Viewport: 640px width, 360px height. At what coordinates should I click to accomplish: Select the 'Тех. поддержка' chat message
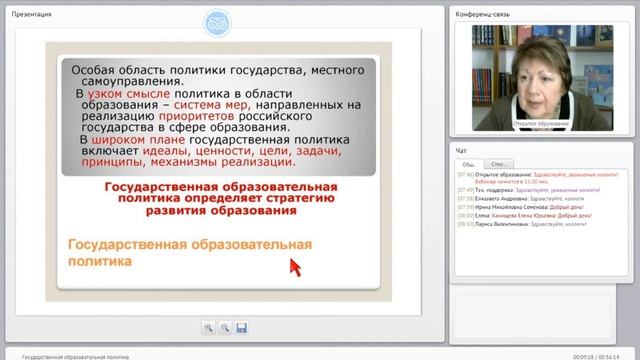coord(529,190)
